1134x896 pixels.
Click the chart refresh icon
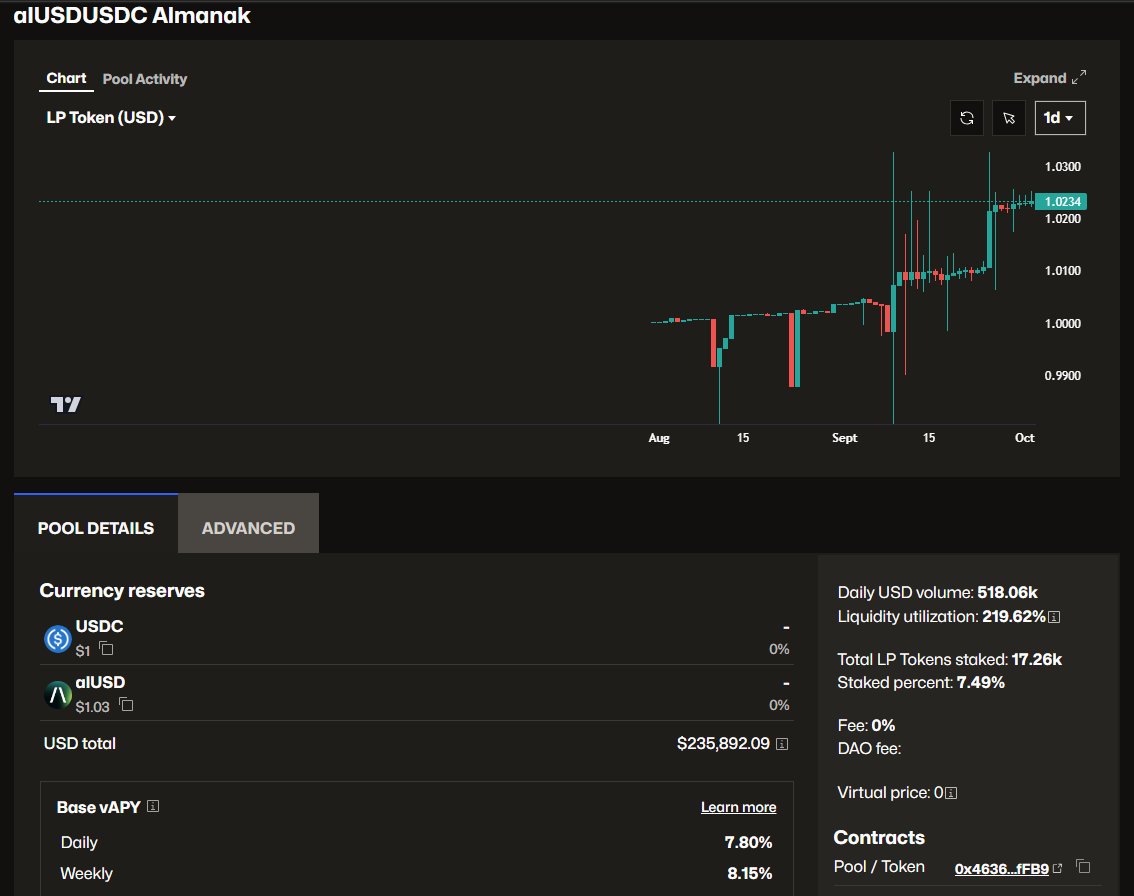pyautogui.click(x=966, y=118)
